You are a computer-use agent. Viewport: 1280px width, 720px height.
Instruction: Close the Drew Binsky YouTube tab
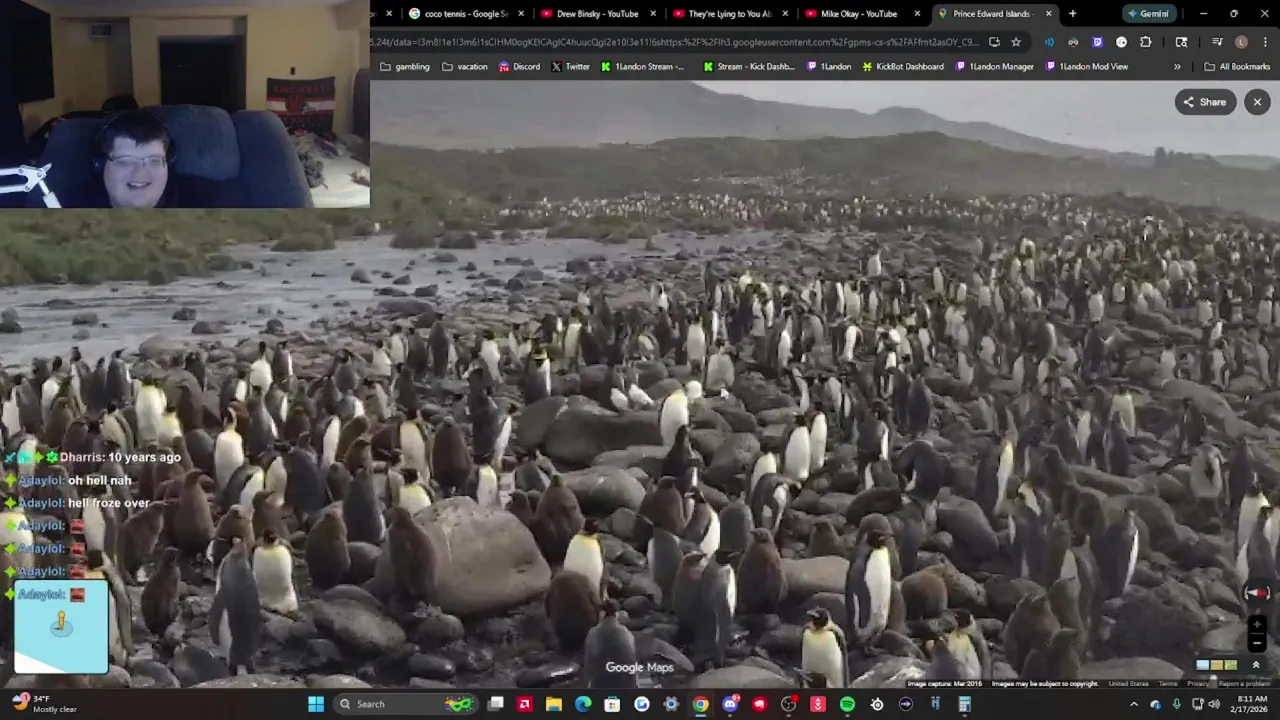pos(653,14)
